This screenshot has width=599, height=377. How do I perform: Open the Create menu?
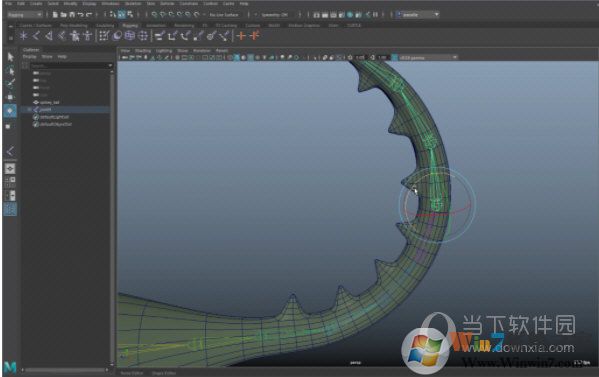click(x=36, y=3)
